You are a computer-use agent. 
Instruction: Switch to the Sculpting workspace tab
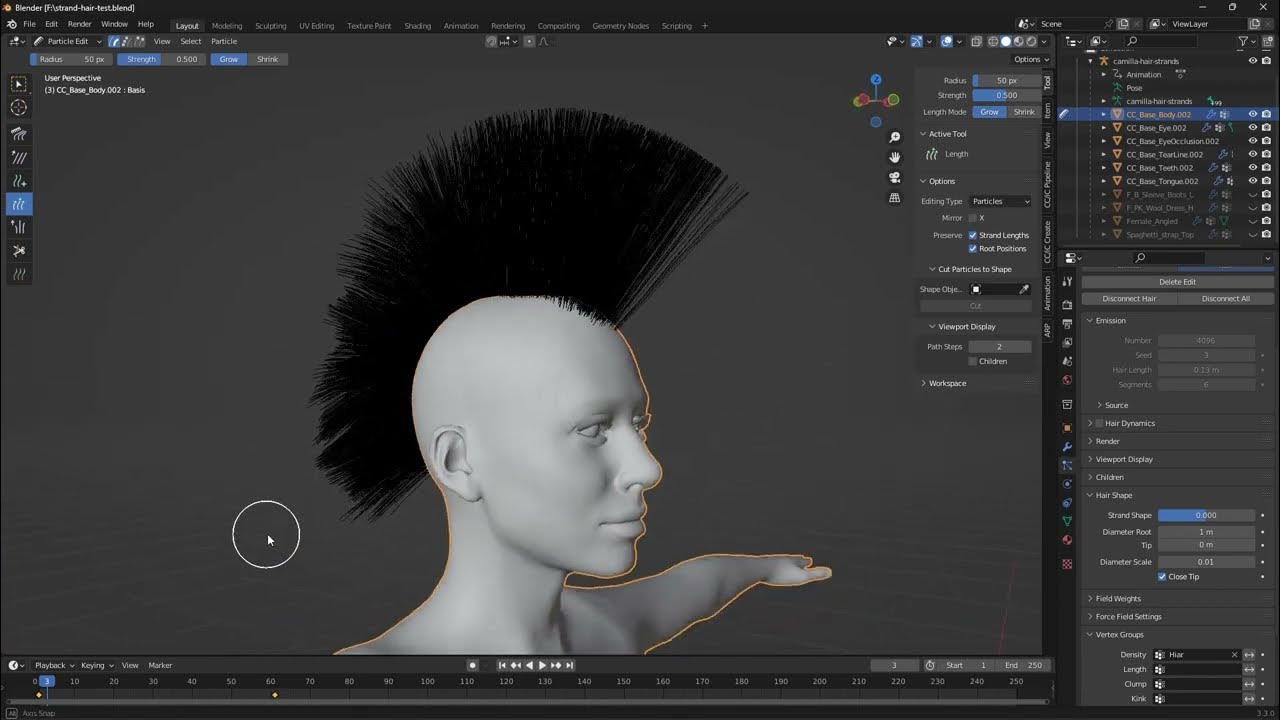[x=270, y=25]
